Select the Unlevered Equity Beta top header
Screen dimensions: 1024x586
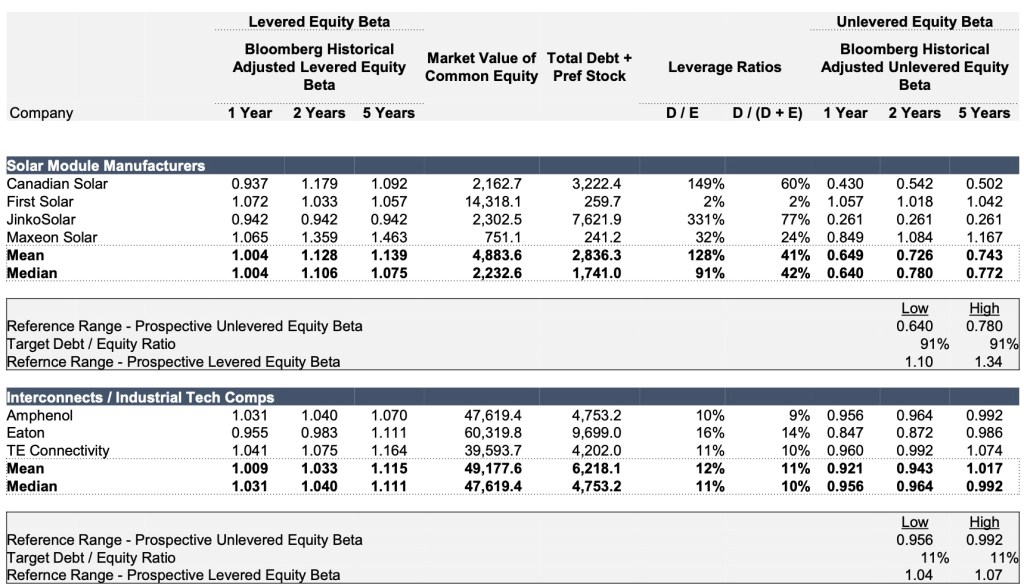coord(914,22)
